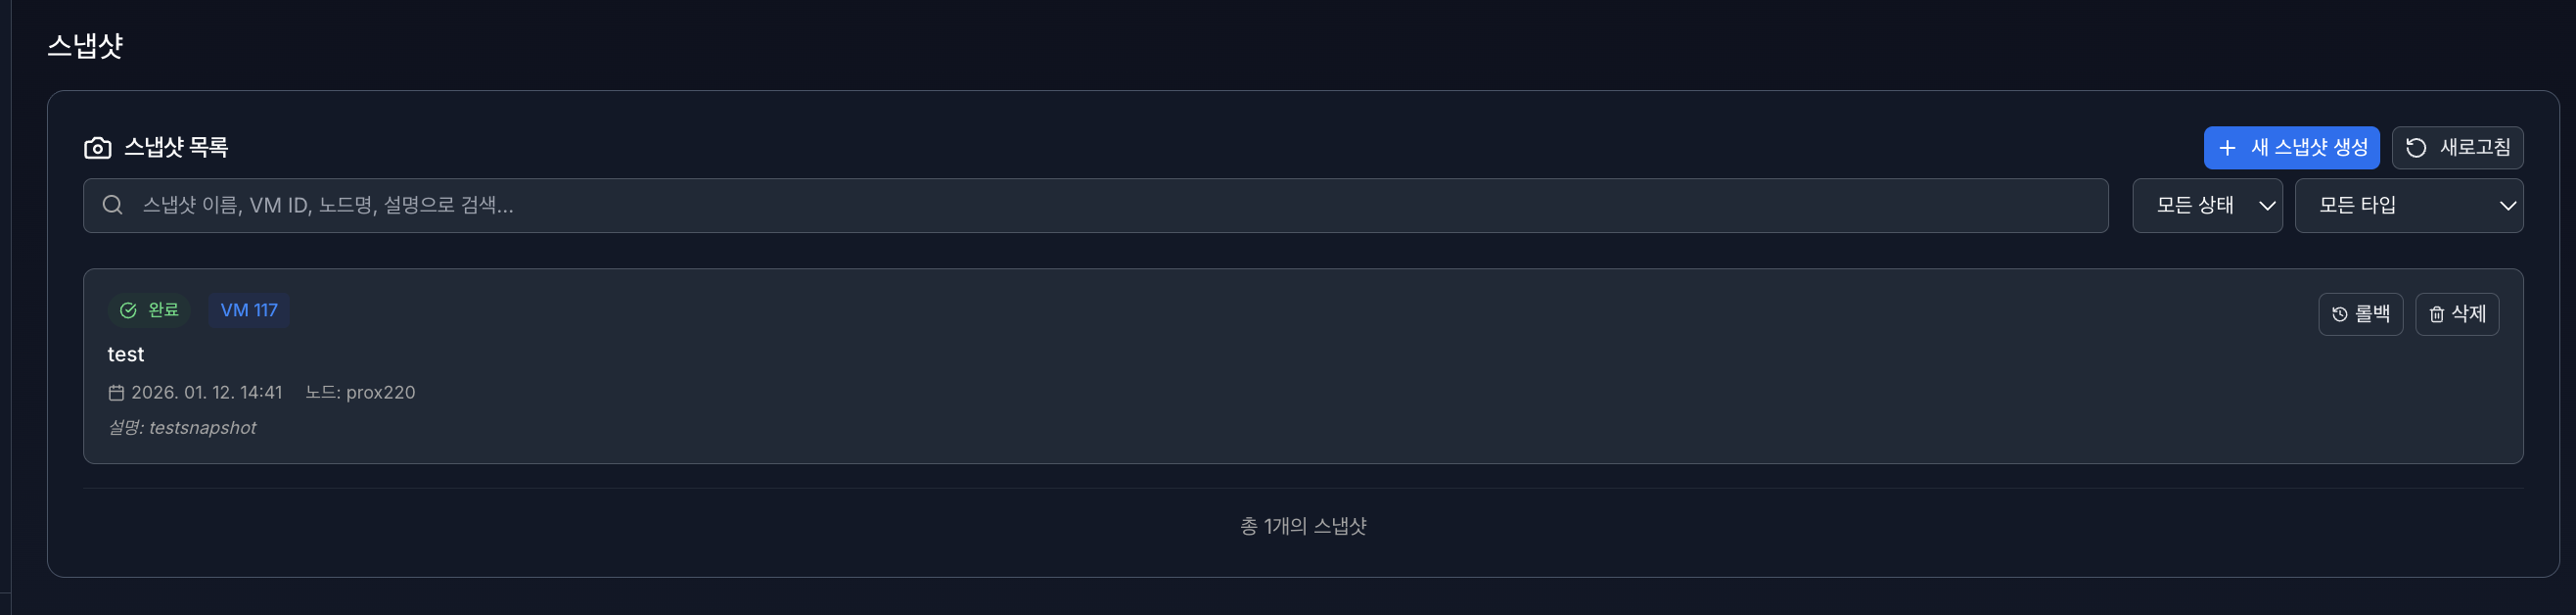Click the green check-circle status icon

click(x=128, y=310)
